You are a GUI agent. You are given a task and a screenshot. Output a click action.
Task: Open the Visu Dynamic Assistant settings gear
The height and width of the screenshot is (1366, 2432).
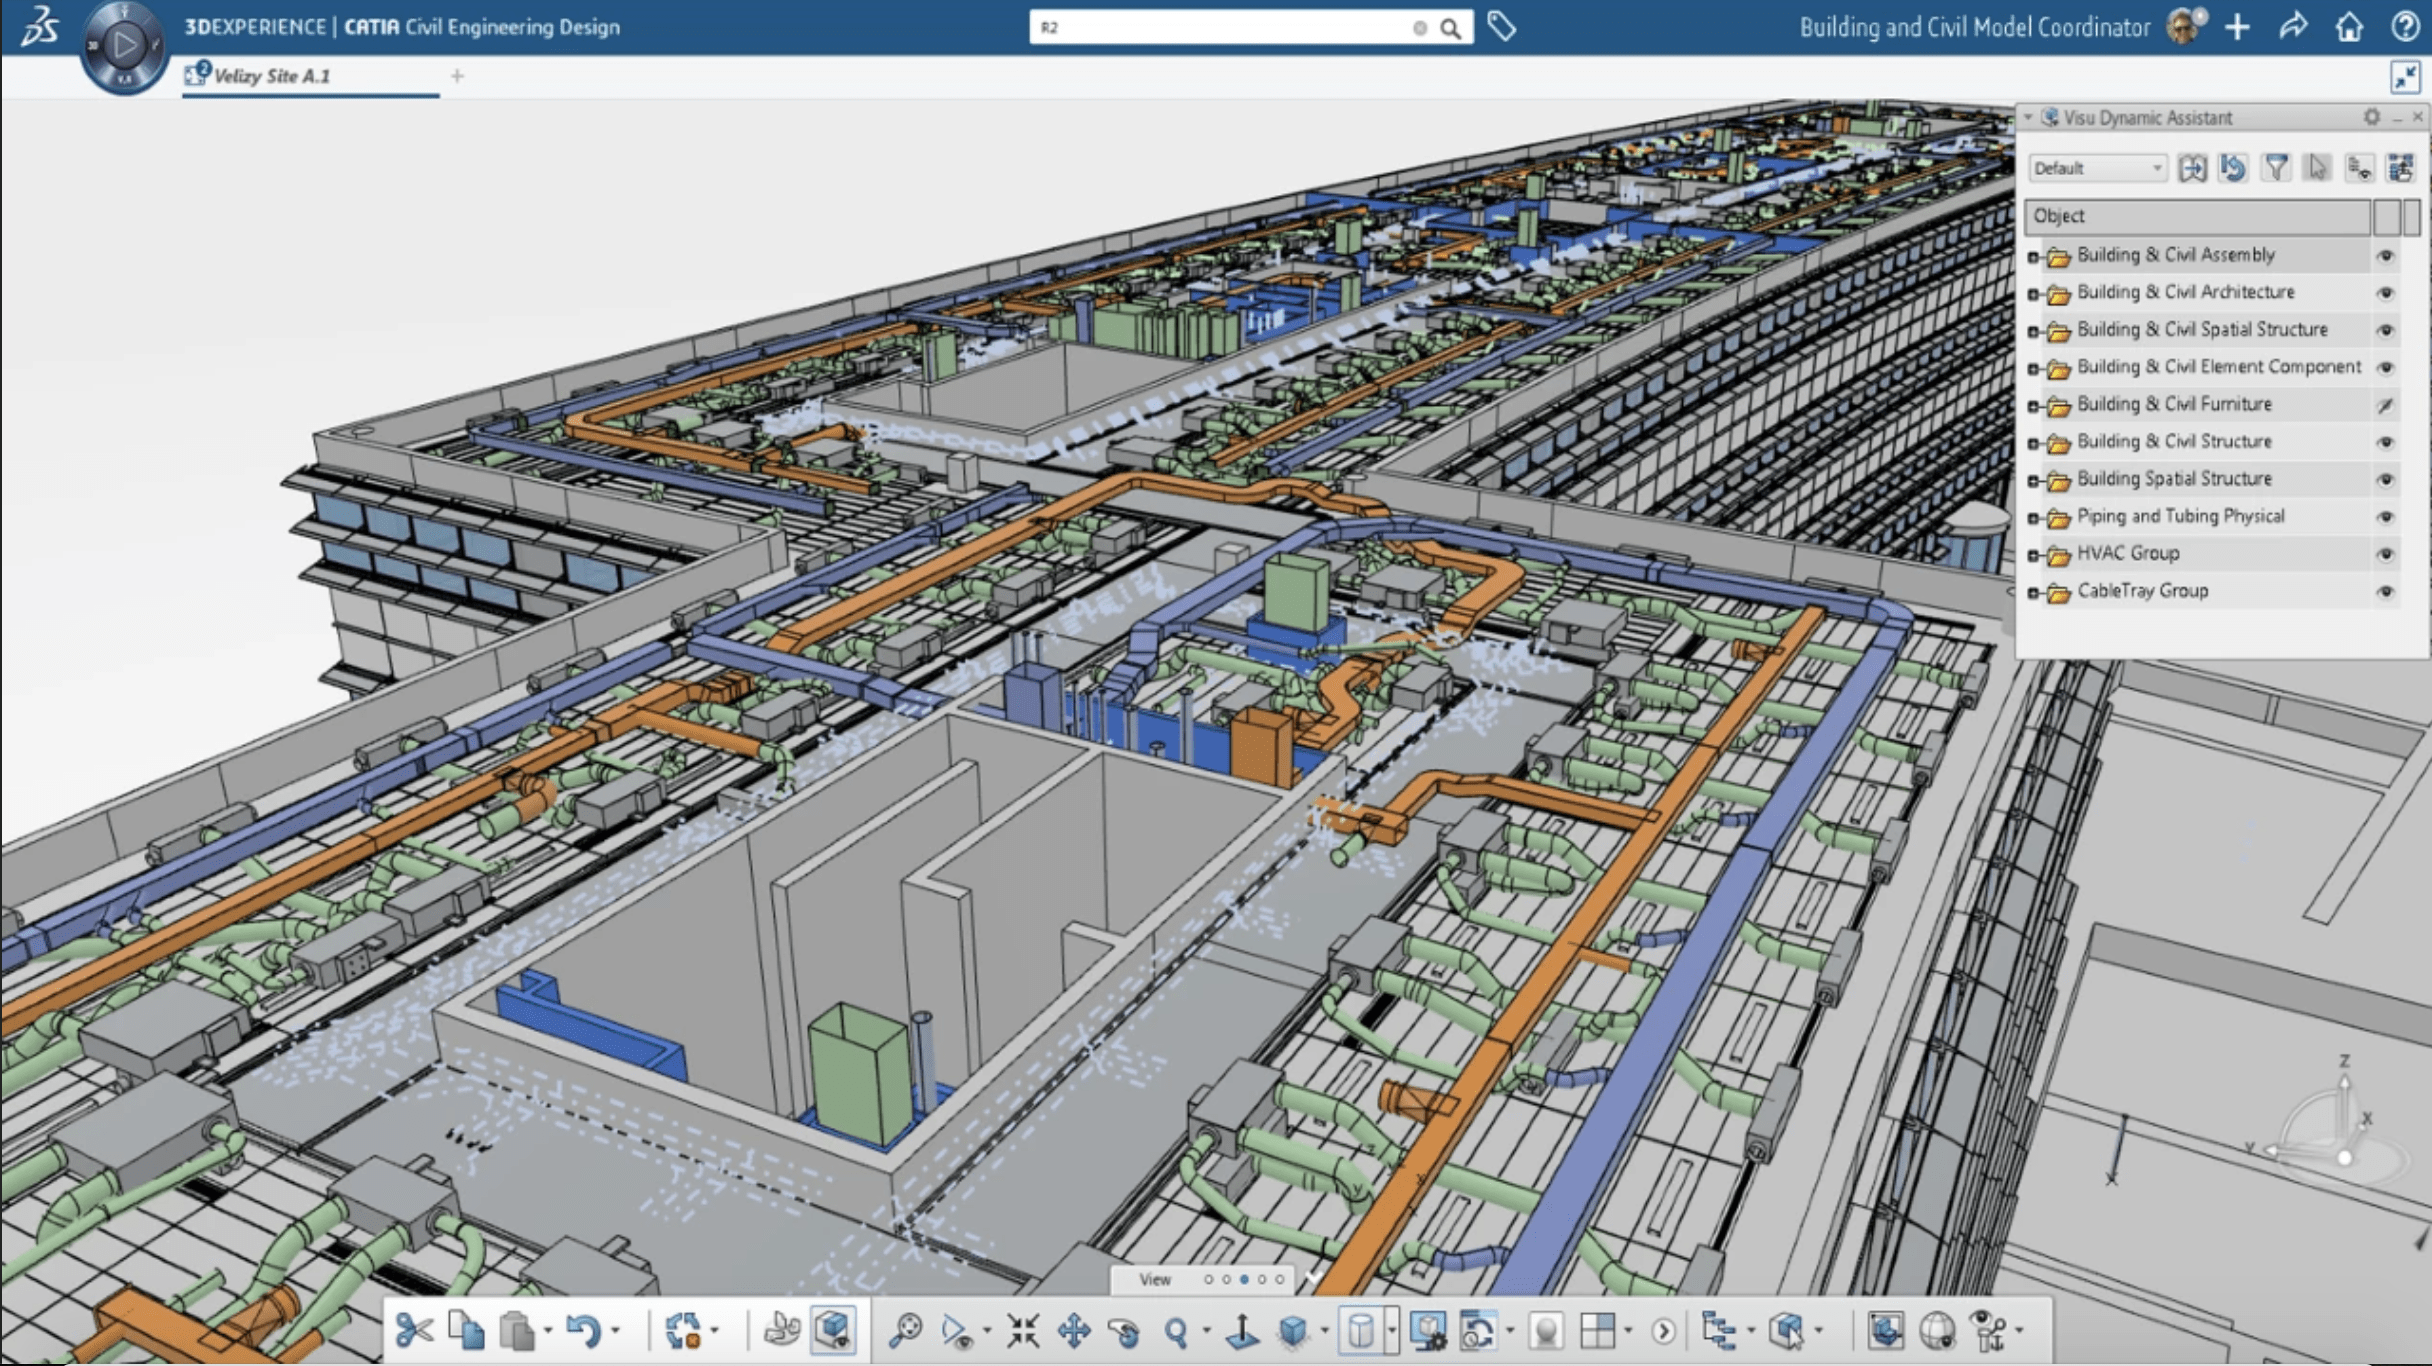click(x=2372, y=117)
